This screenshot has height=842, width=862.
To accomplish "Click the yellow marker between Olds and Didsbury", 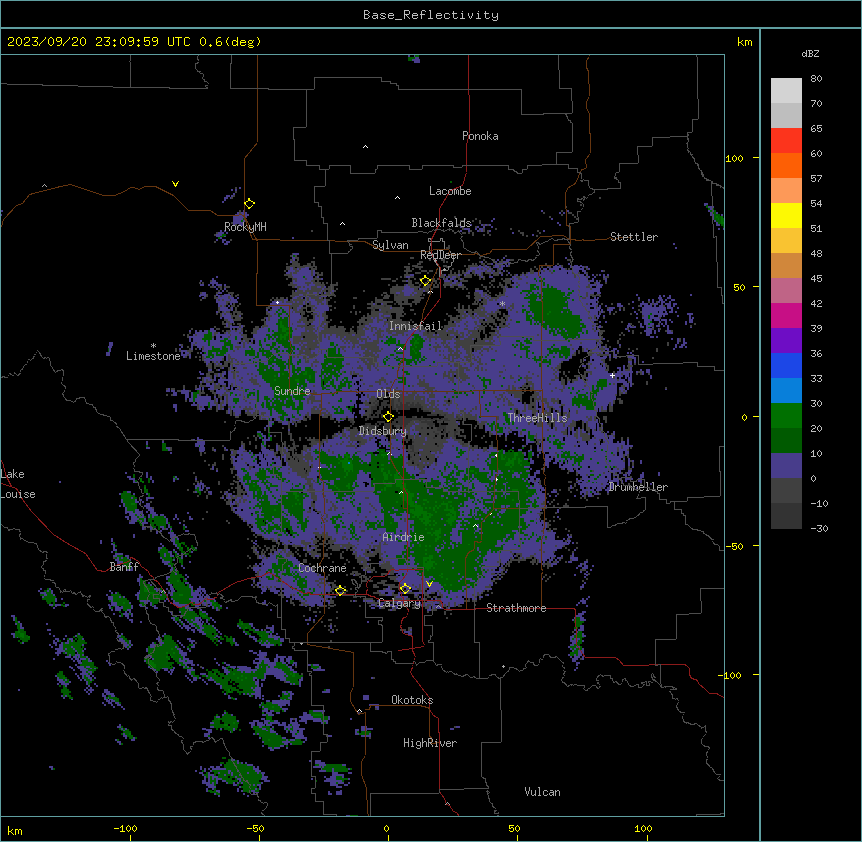I will 388,416.
